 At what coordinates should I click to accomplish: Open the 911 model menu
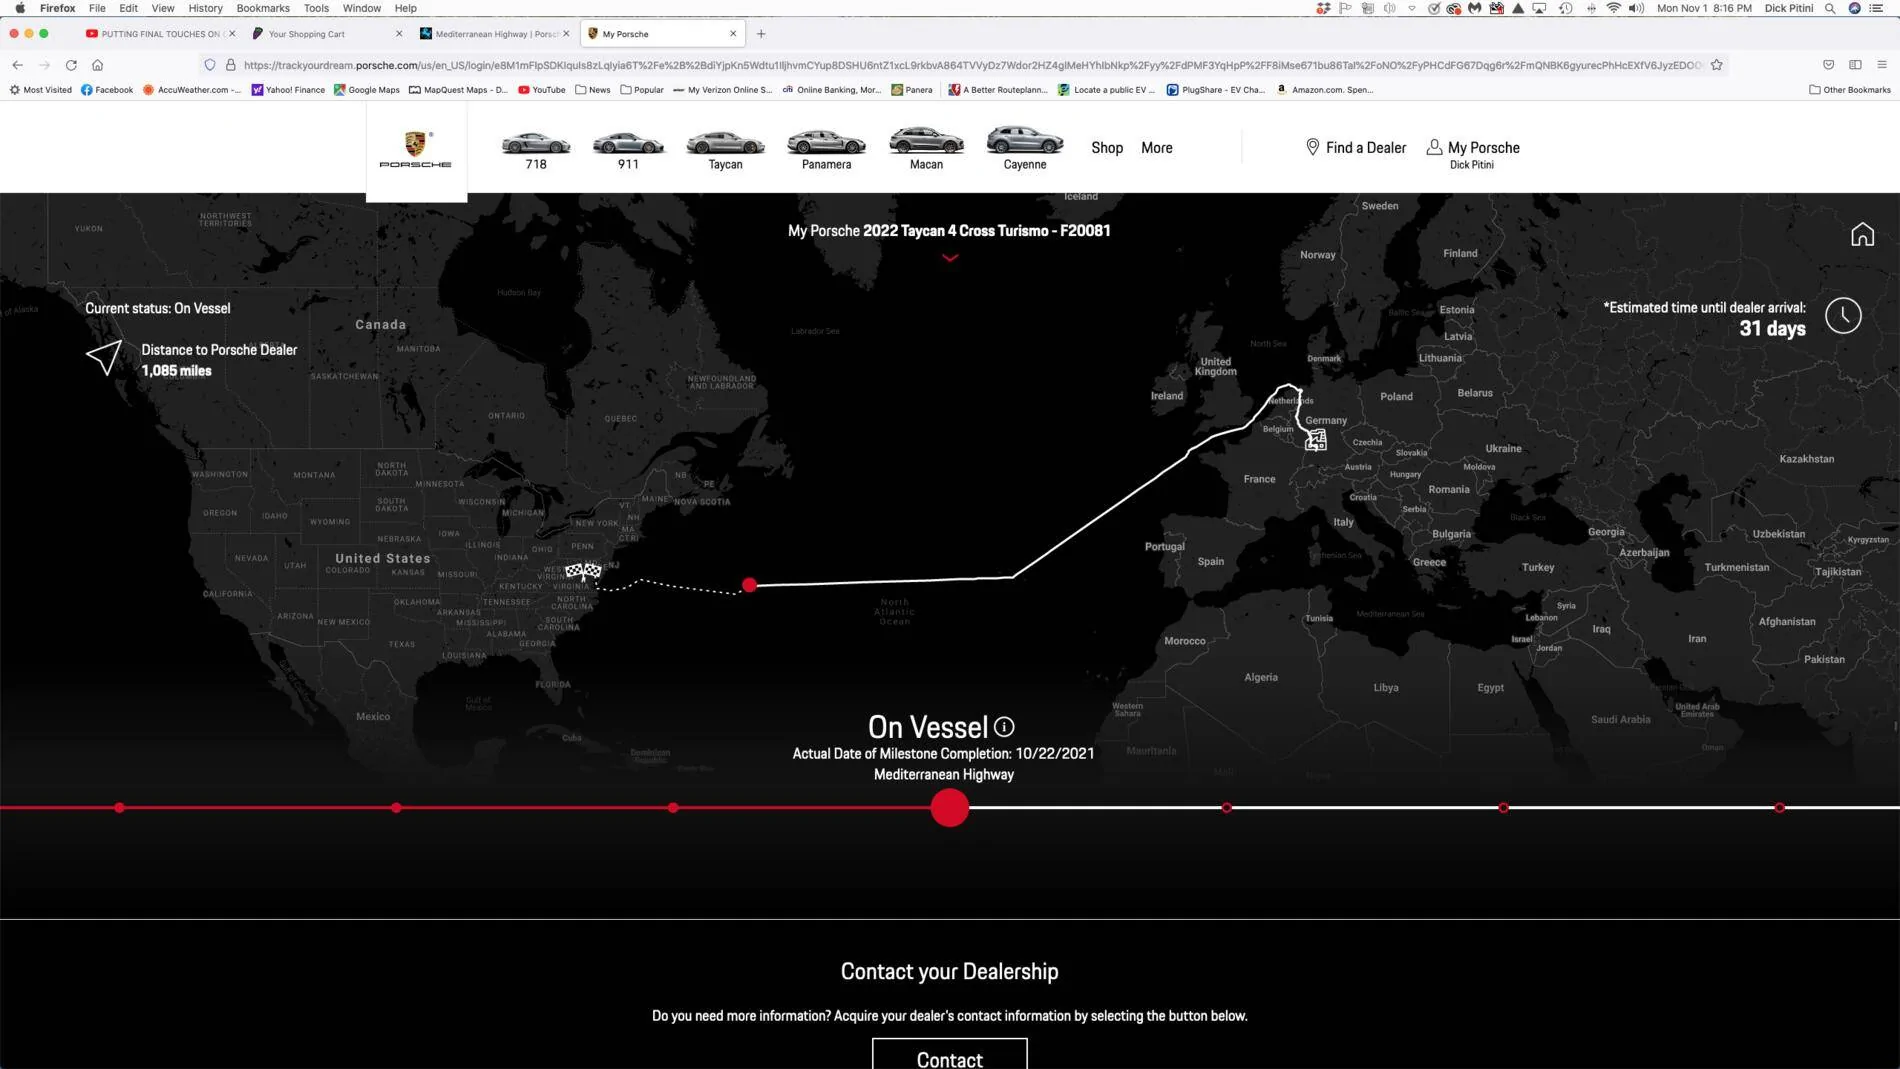pyautogui.click(x=628, y=149)
